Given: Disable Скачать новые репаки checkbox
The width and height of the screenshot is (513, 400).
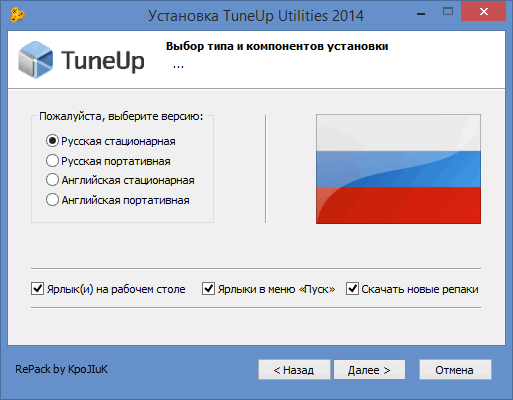Looking at the screenshot, I should (352, 289).
